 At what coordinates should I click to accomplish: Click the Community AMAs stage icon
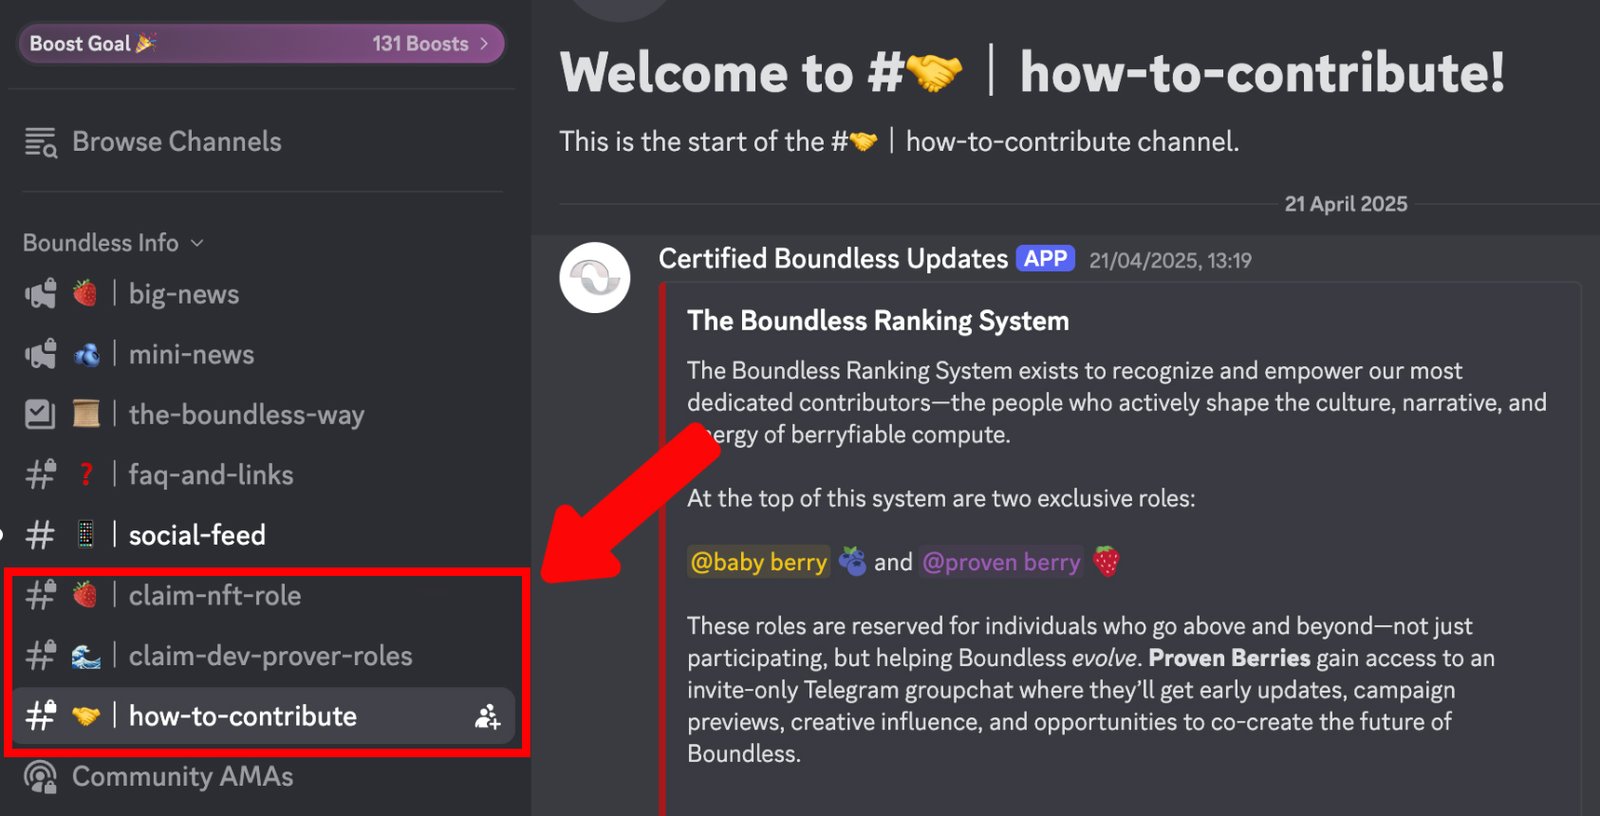click(x=40, y=777)
